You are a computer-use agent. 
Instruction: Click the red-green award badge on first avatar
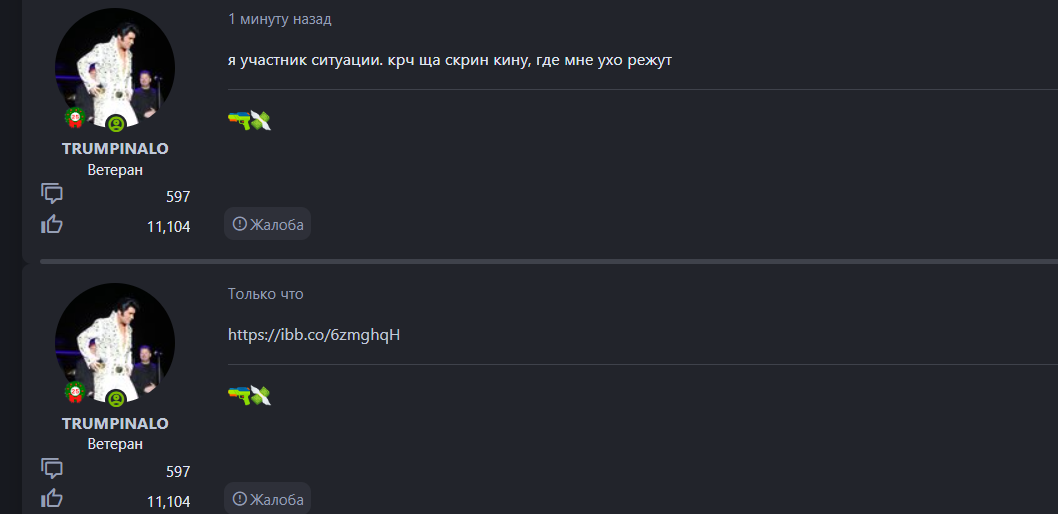pyautogui.click(x=74, y=118)
